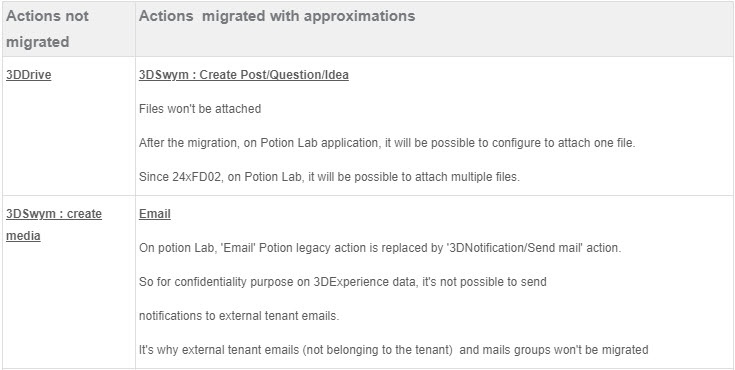
Task: Select the word 'migrated' in first header cell
Action: tap(38, 42)
